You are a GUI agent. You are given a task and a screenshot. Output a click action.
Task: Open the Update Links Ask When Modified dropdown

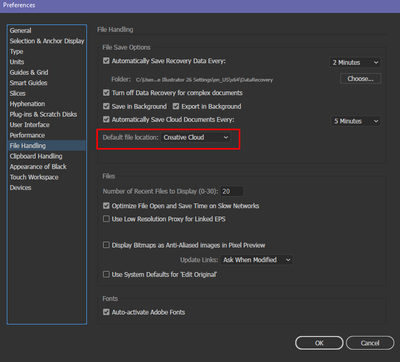pyautogui.click(x=256, y=260)
